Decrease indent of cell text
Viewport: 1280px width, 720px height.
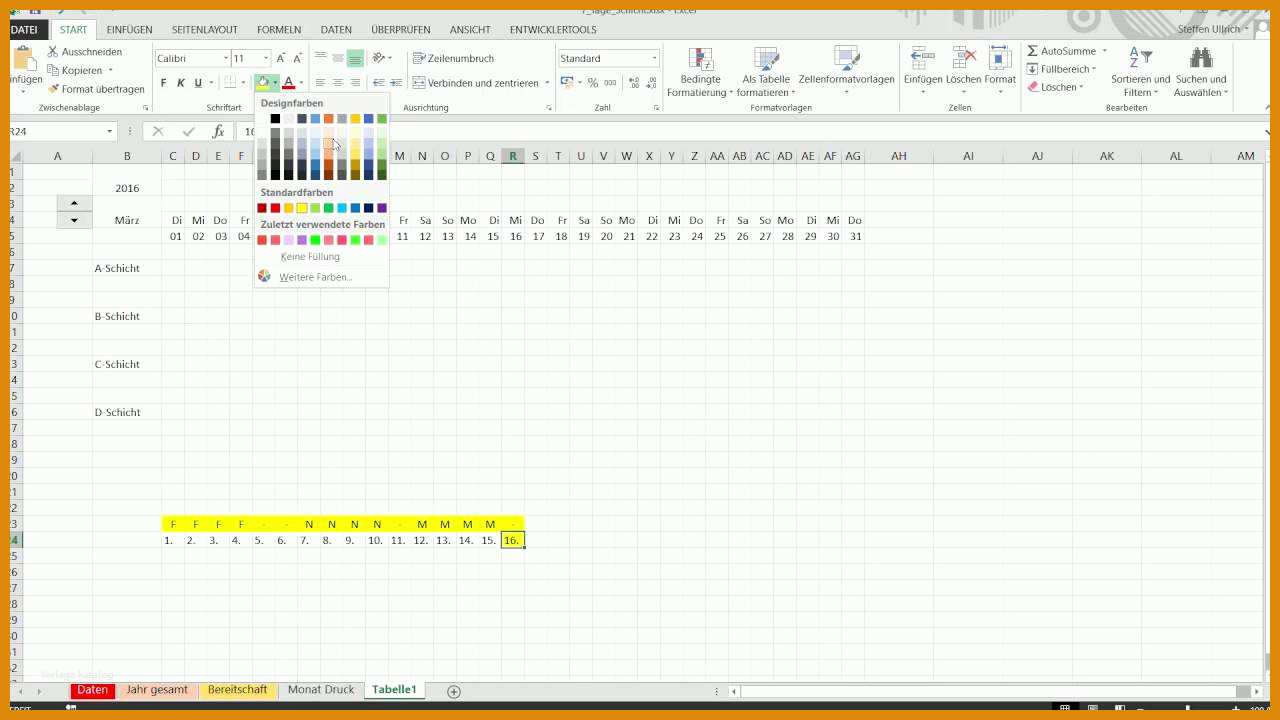[x=379, y=83]
